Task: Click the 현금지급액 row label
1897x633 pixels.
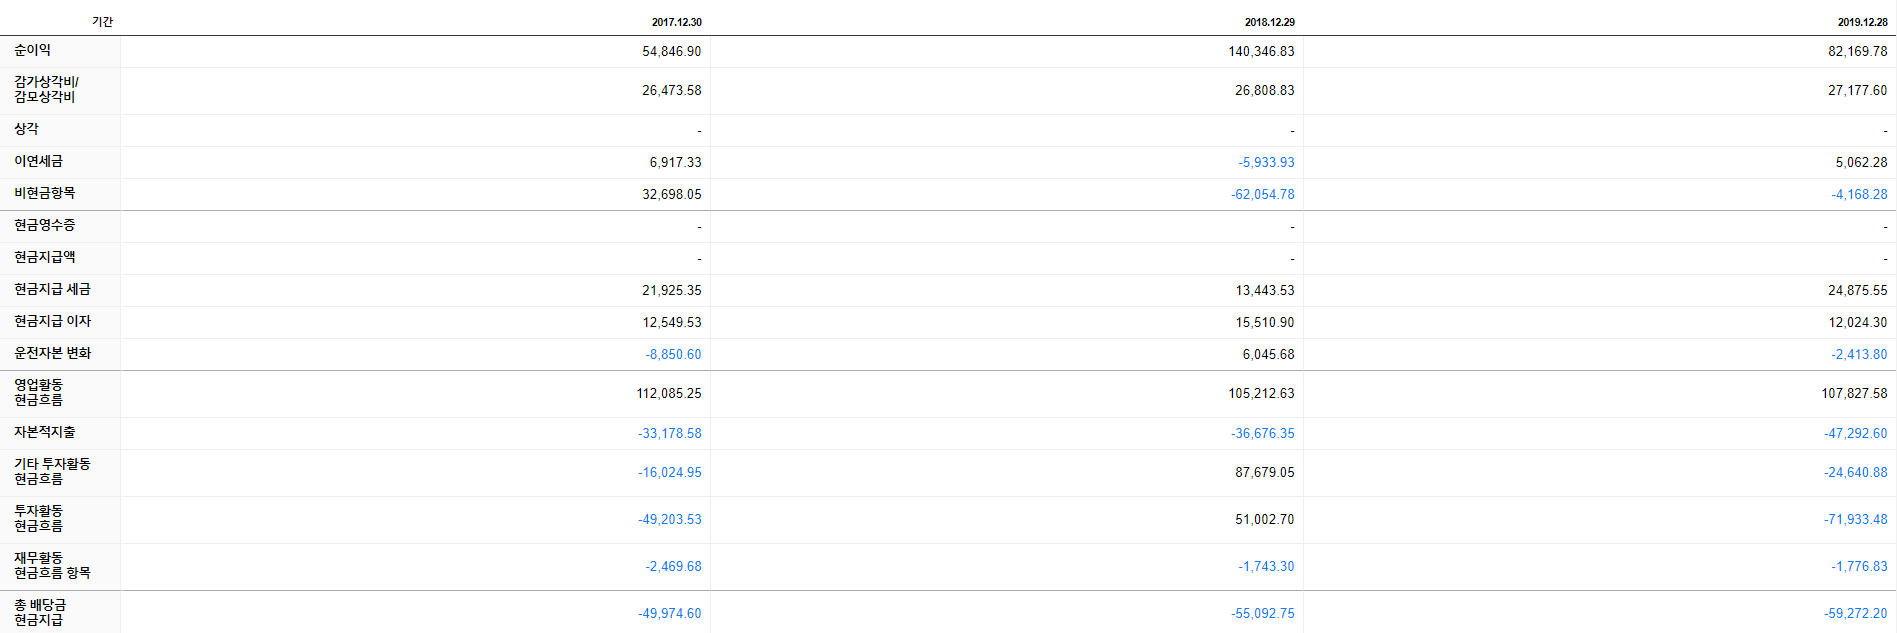Action: [x=44, y=257]
